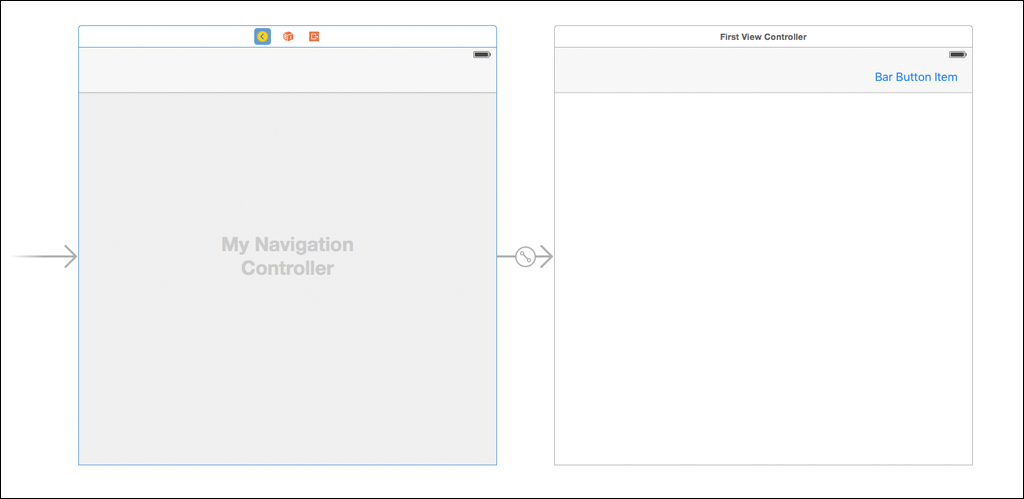
Task: Select the First View Controller title bar
Action: [x=763, y=37]
